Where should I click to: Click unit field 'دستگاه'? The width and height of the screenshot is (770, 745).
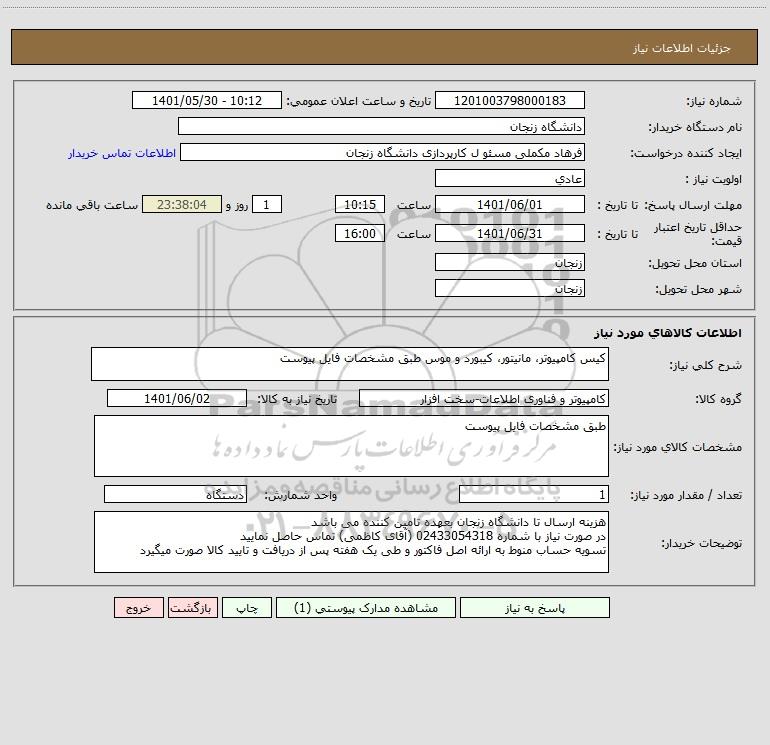click(x=175, y=495)
